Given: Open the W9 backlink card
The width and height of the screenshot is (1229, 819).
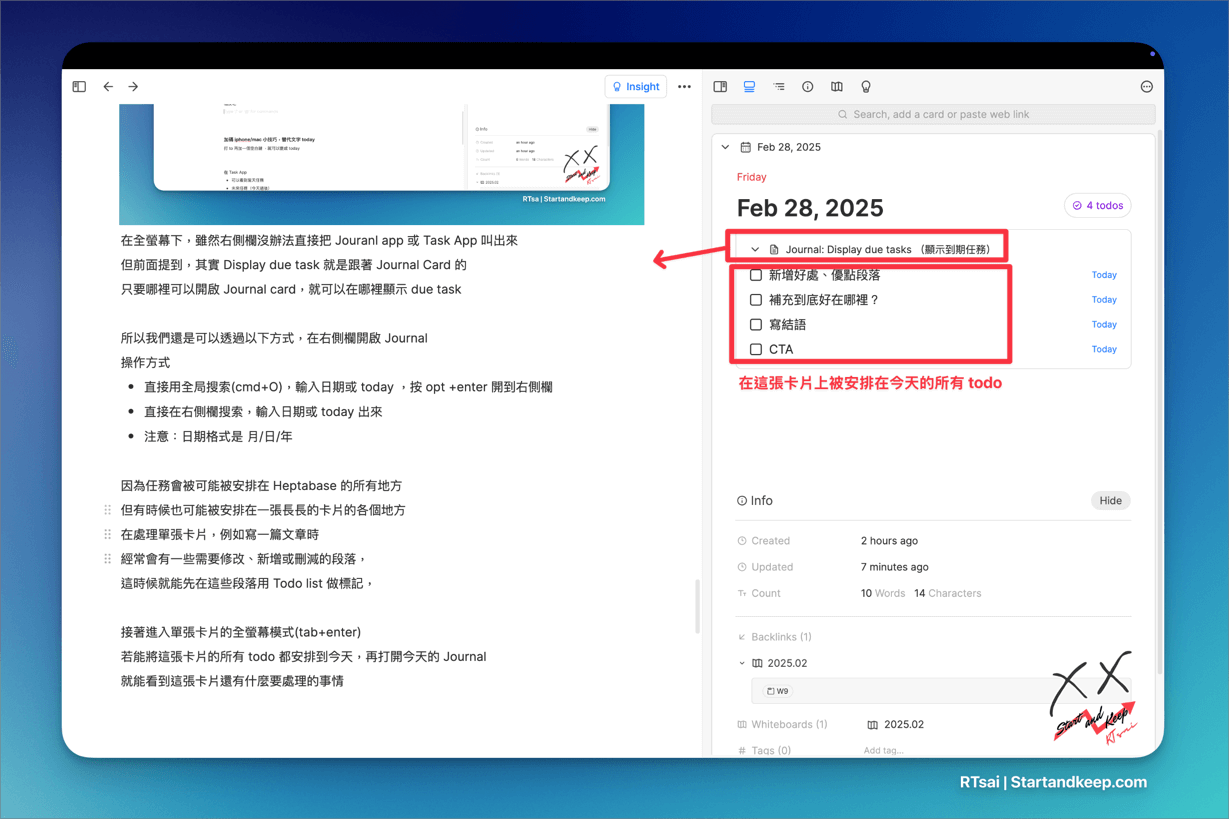Looking at the screenshot, I should coord(778,691).
